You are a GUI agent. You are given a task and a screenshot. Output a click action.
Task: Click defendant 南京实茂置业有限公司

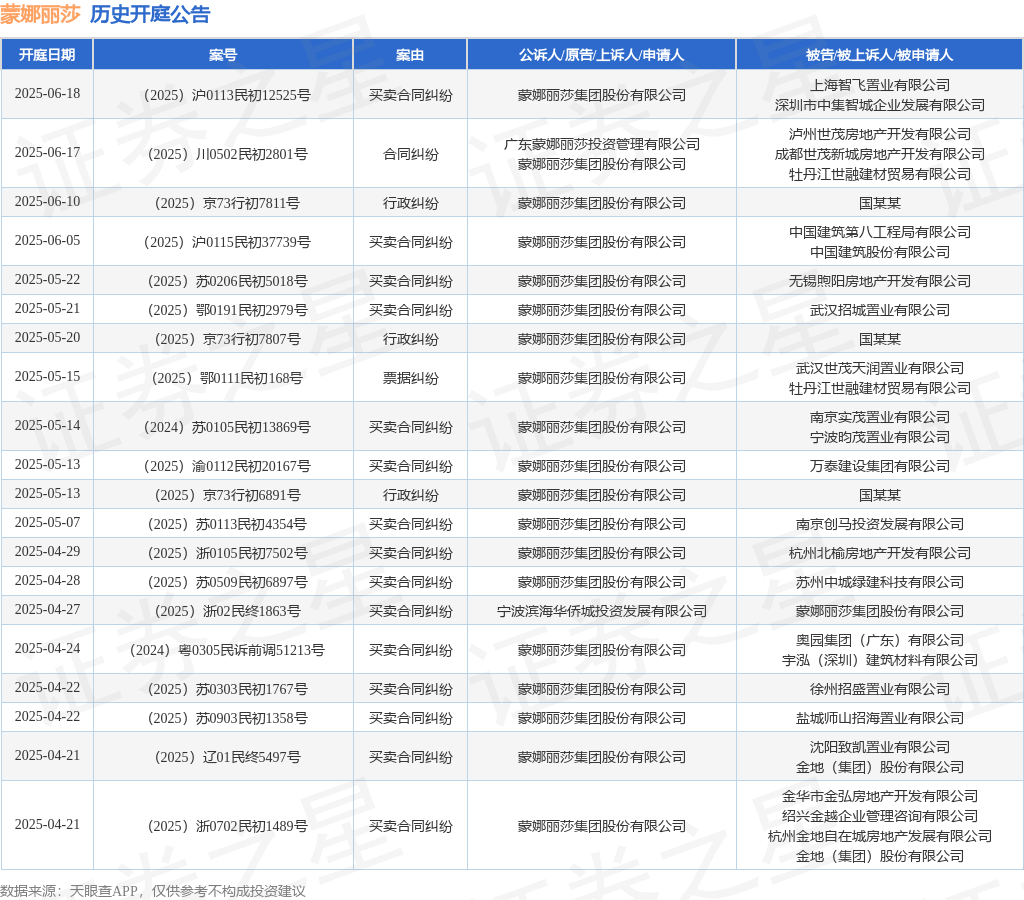tap(880, 417)
